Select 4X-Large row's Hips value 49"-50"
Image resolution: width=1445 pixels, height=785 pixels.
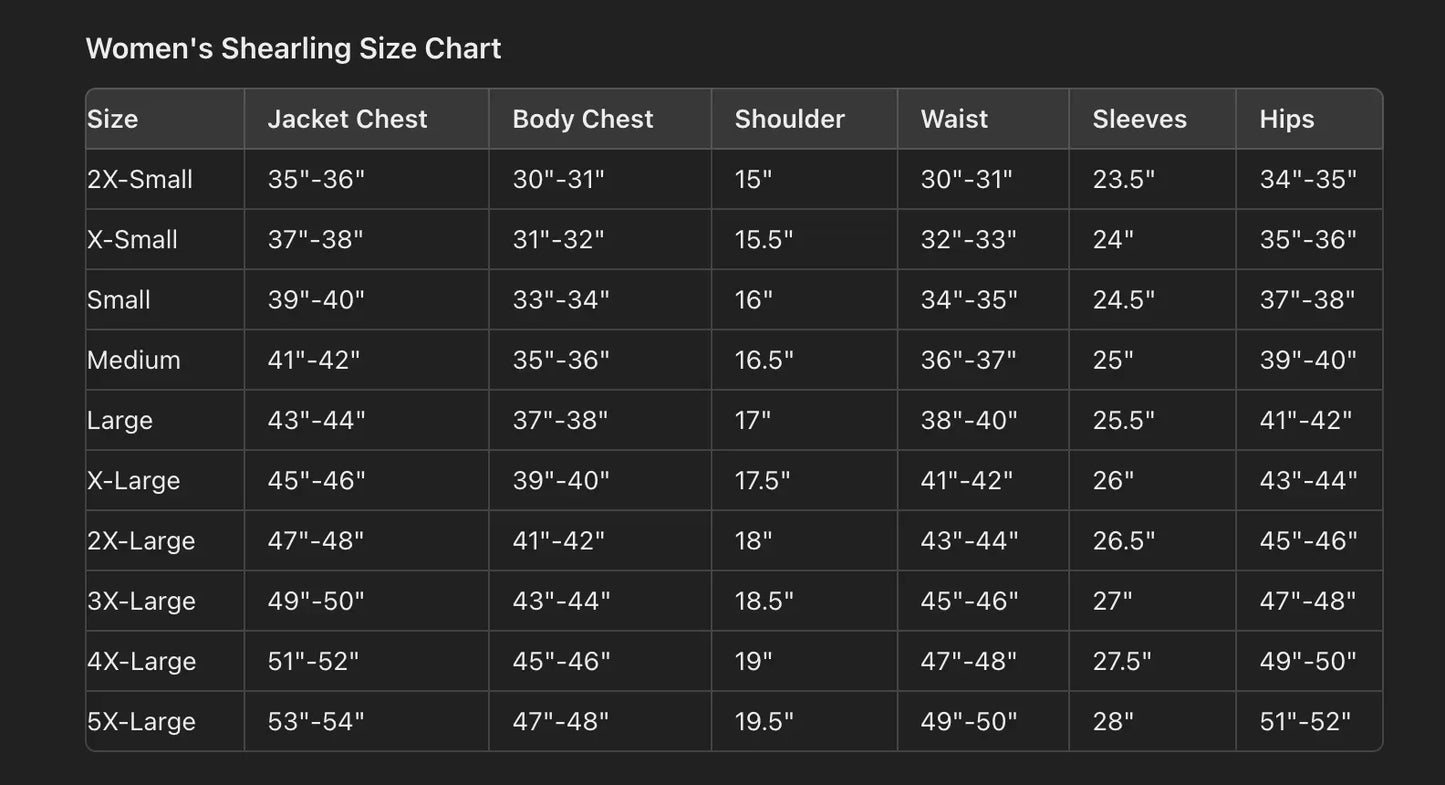(1307, 661)
